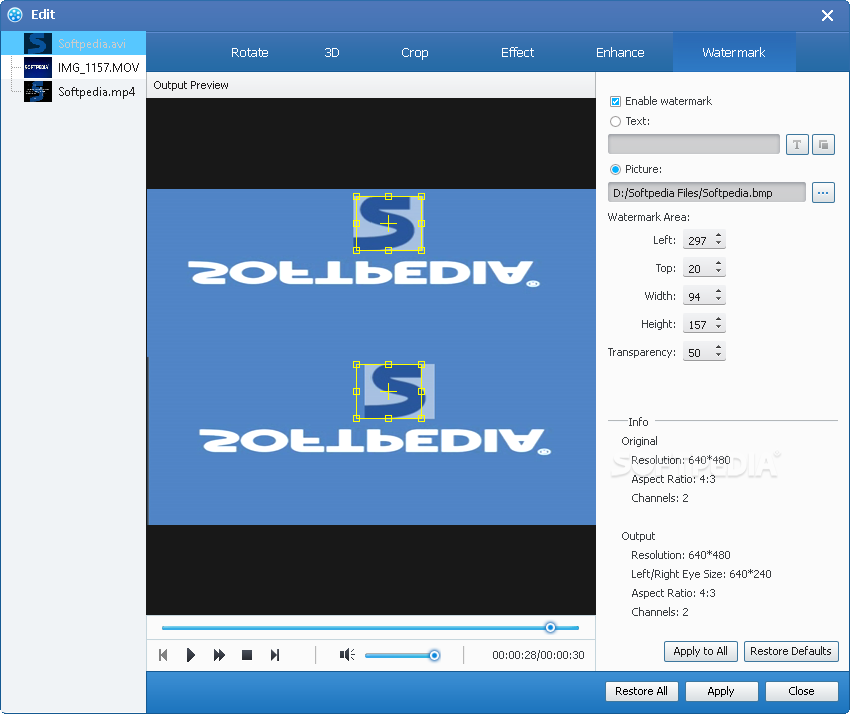
Task: Go to the Enhance tab
Action: (x=620, y=53)
